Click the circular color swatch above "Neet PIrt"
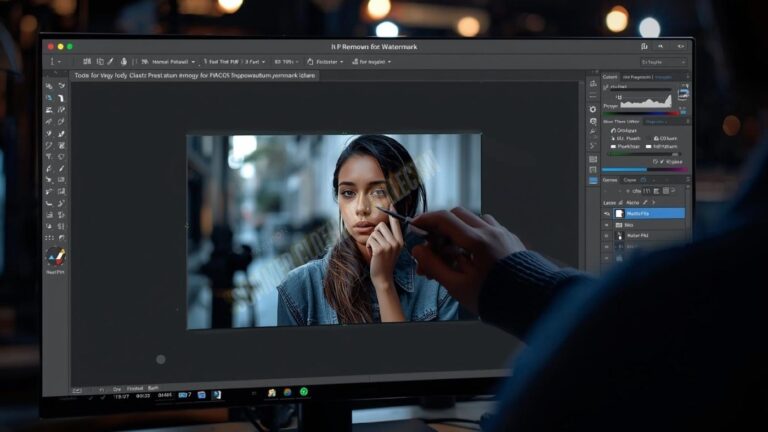 coord(55,256)
